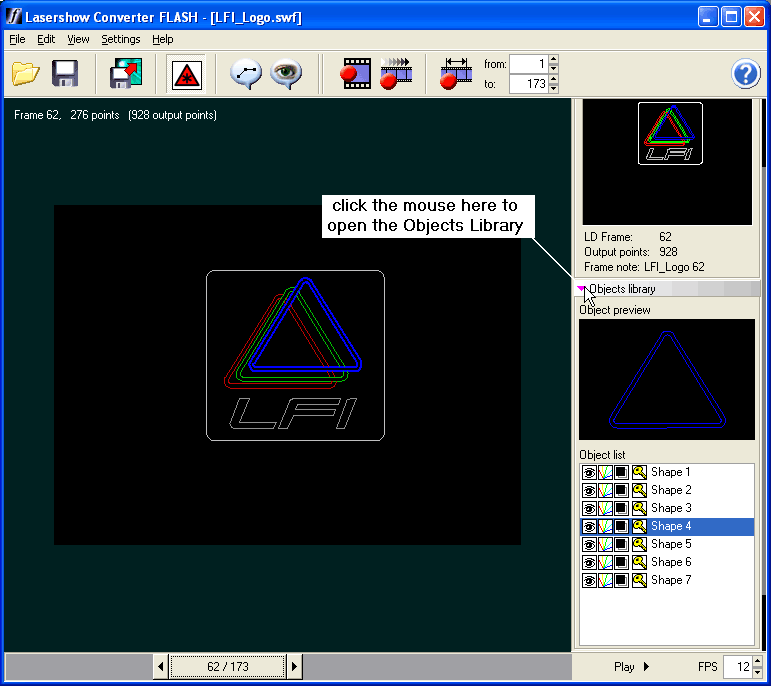Click the blue triangle object preview
Image resolution: width=771 pixels, height=686 pixels.
coord(667,380)
